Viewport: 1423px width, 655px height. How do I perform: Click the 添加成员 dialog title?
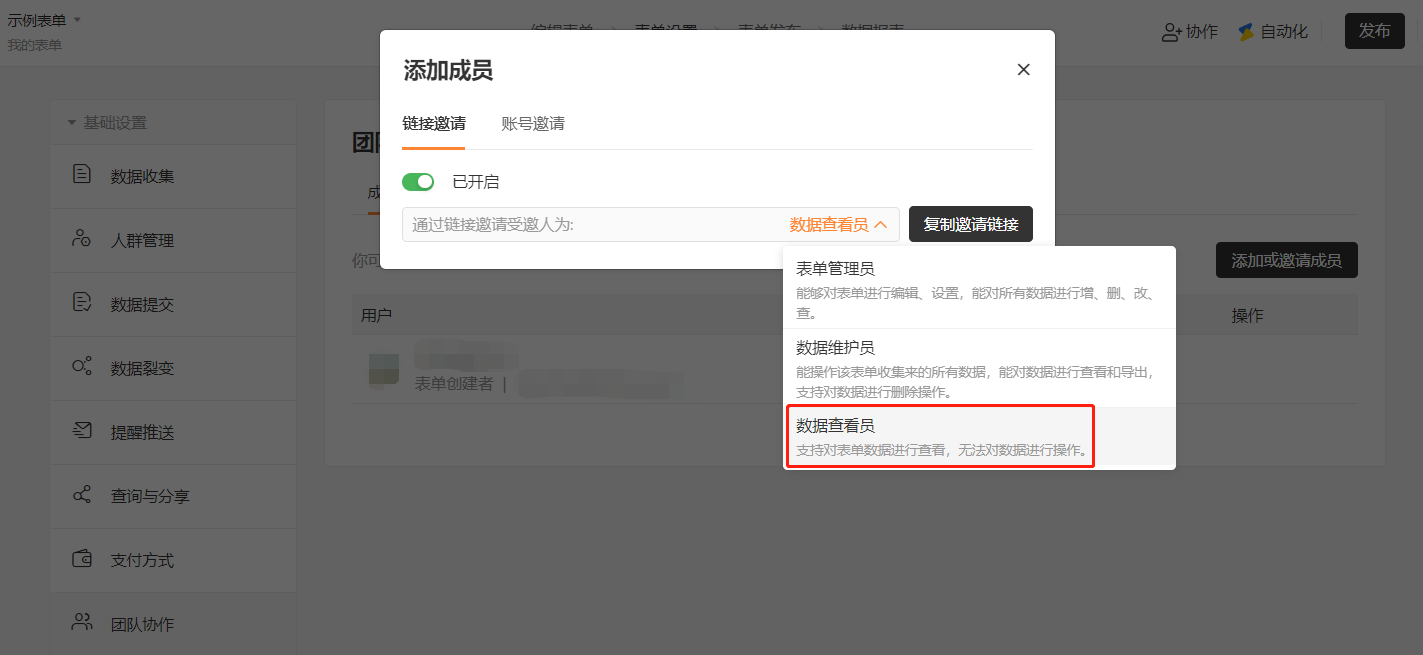[x=448, y=70]
